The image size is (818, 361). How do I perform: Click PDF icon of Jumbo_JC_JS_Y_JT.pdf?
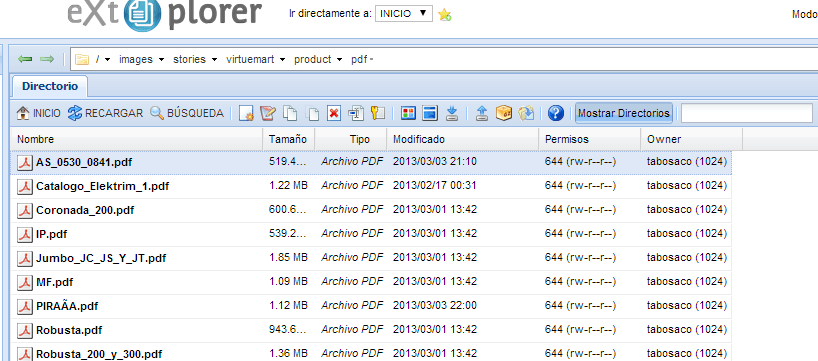click(25, 258)
